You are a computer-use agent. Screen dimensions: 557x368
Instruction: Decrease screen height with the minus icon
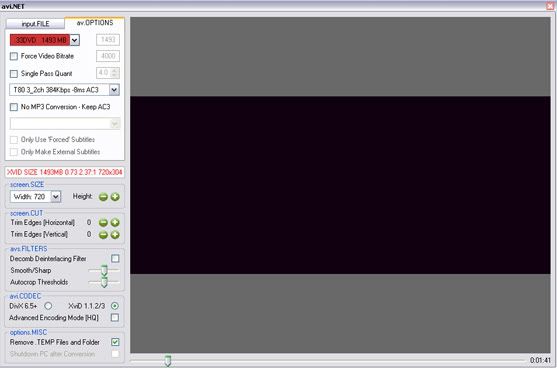tap(103, 197)
